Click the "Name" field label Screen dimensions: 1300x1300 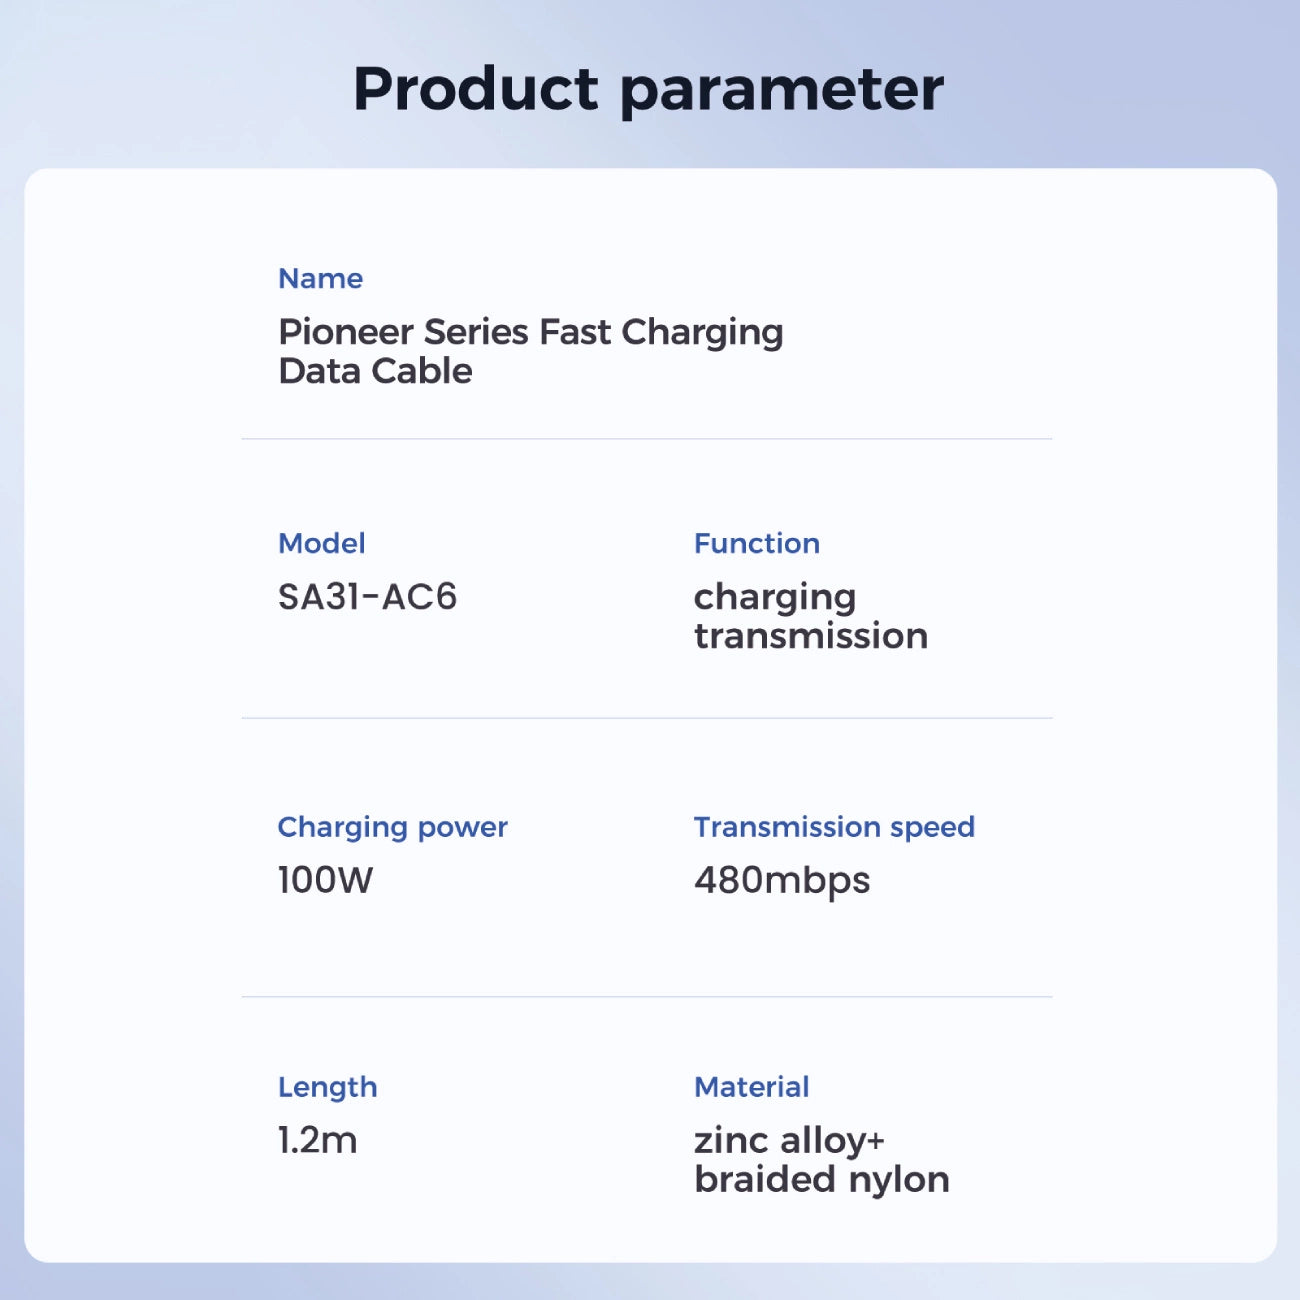point(320,278)
